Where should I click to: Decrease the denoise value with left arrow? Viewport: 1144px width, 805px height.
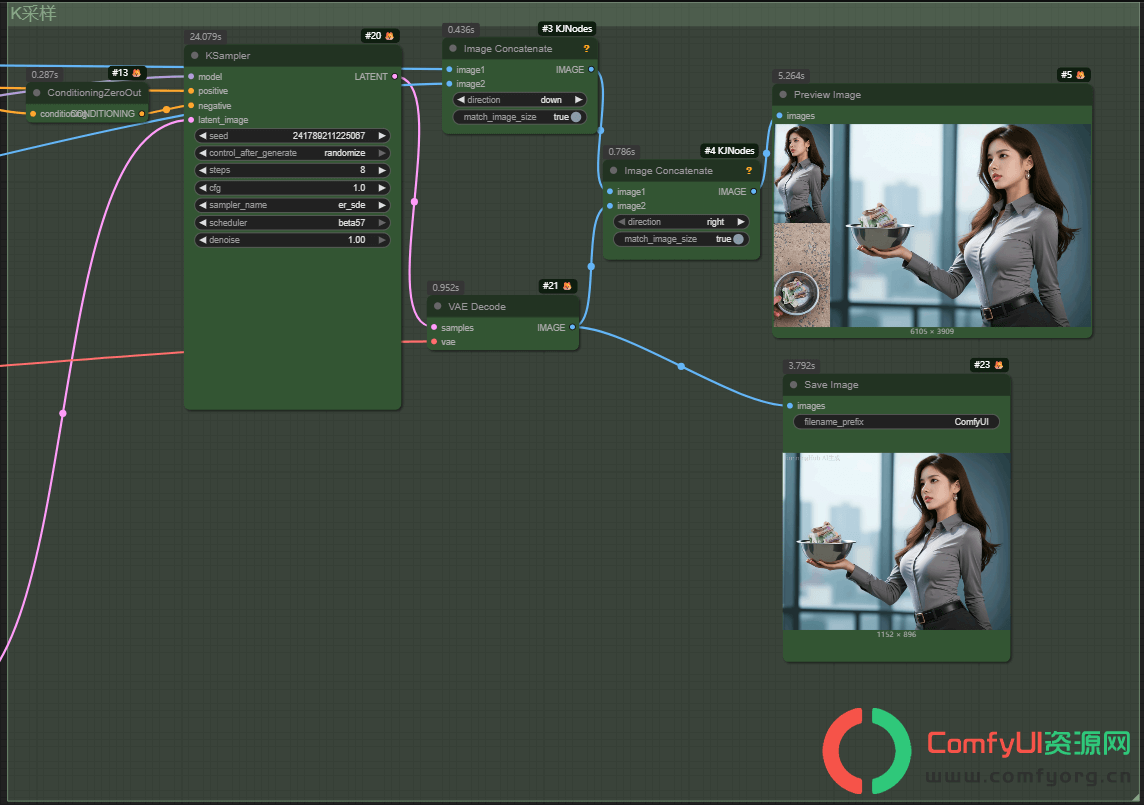[203, 240]
